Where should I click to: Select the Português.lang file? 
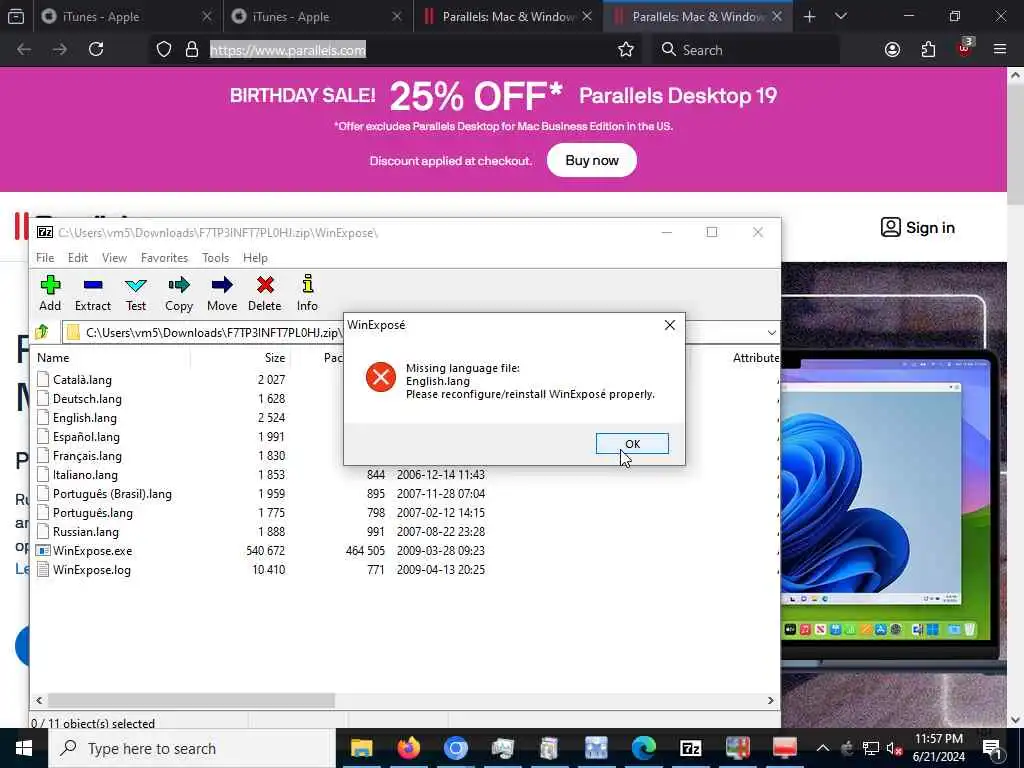pos(93,513)
